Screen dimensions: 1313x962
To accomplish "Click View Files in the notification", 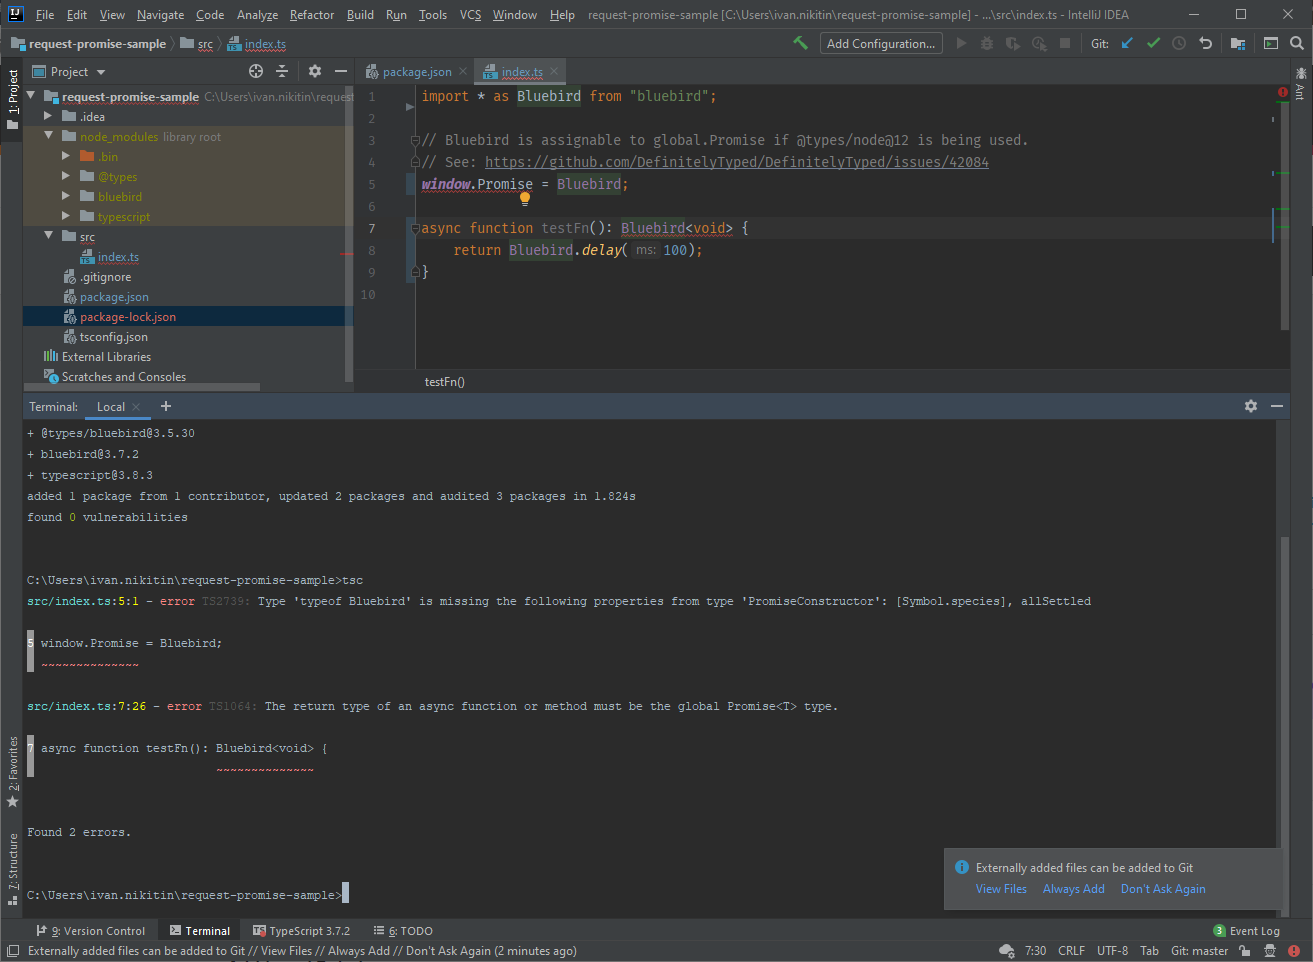I will 1001,889.
